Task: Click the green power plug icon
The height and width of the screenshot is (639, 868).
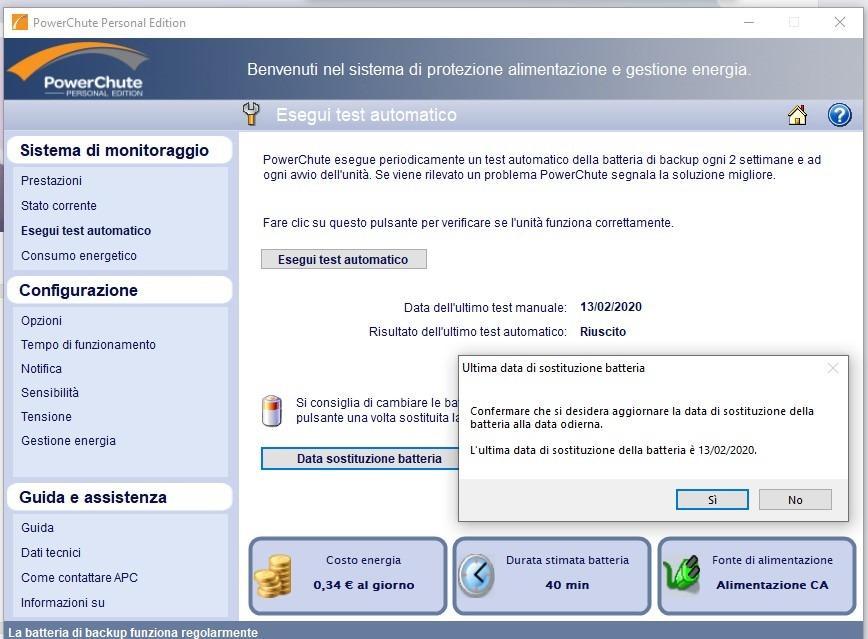Action: coord(681,574)
